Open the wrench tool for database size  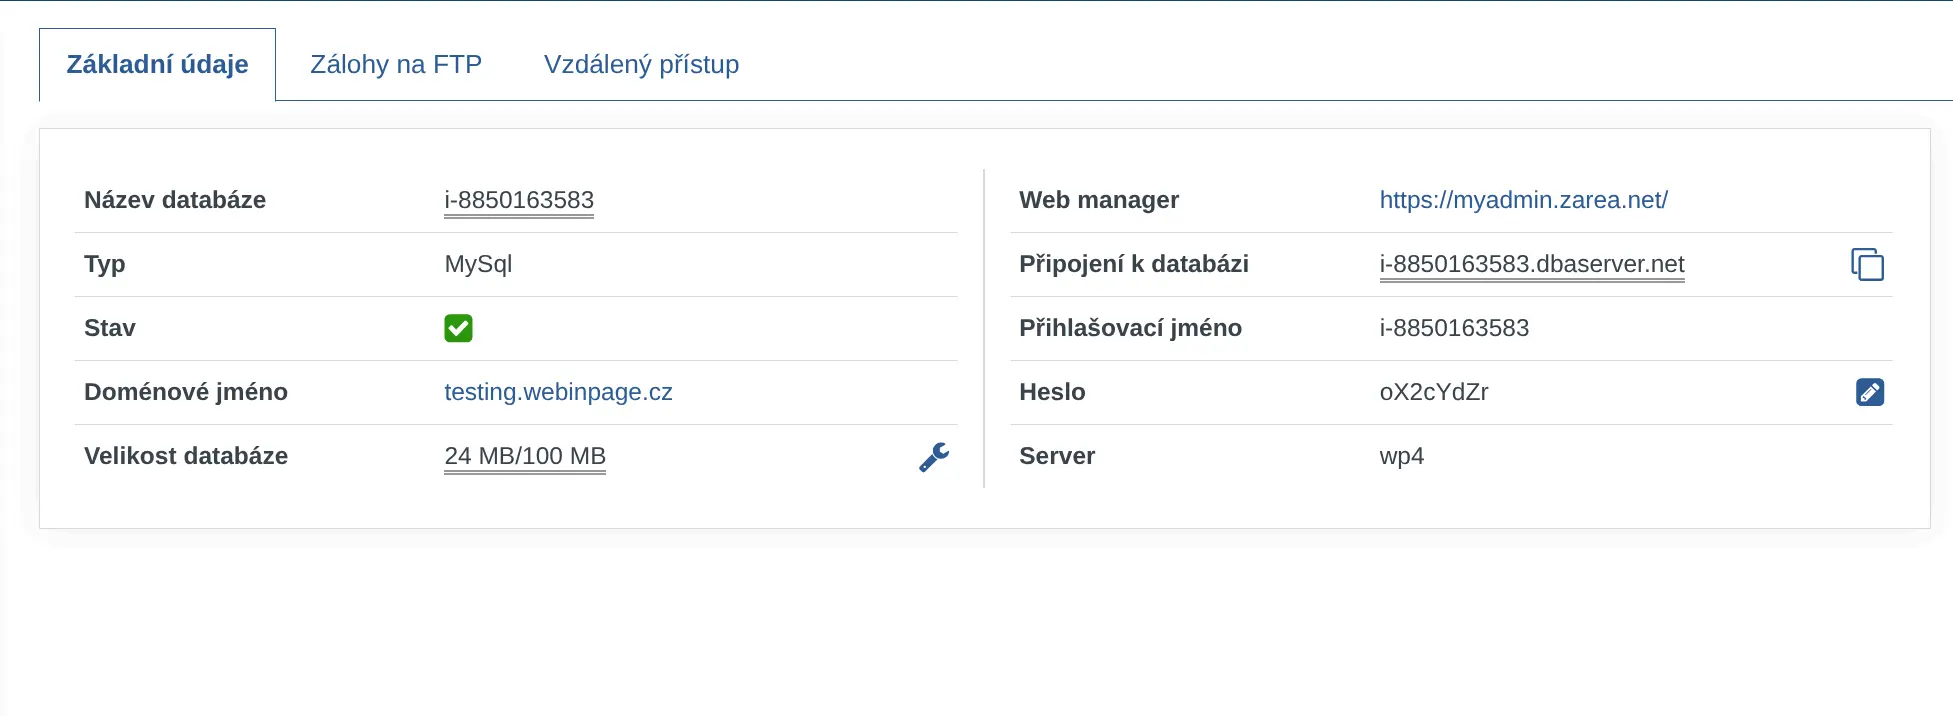(934, 457)
